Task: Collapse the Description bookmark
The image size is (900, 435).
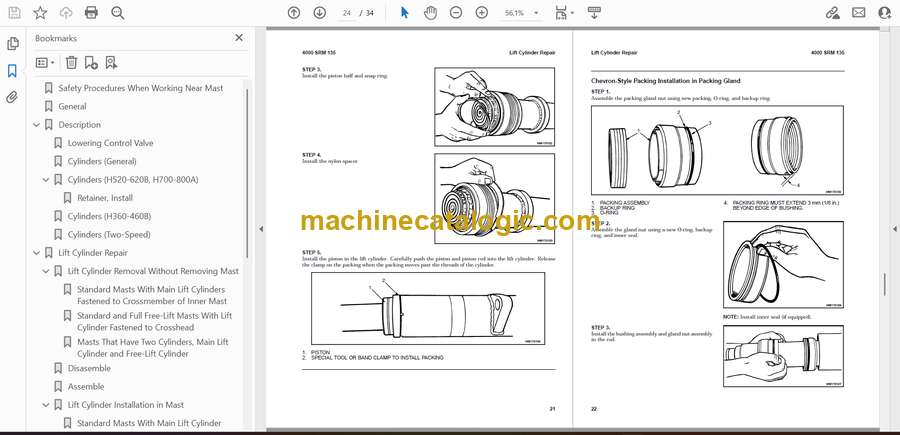Action: coord(37,125)
